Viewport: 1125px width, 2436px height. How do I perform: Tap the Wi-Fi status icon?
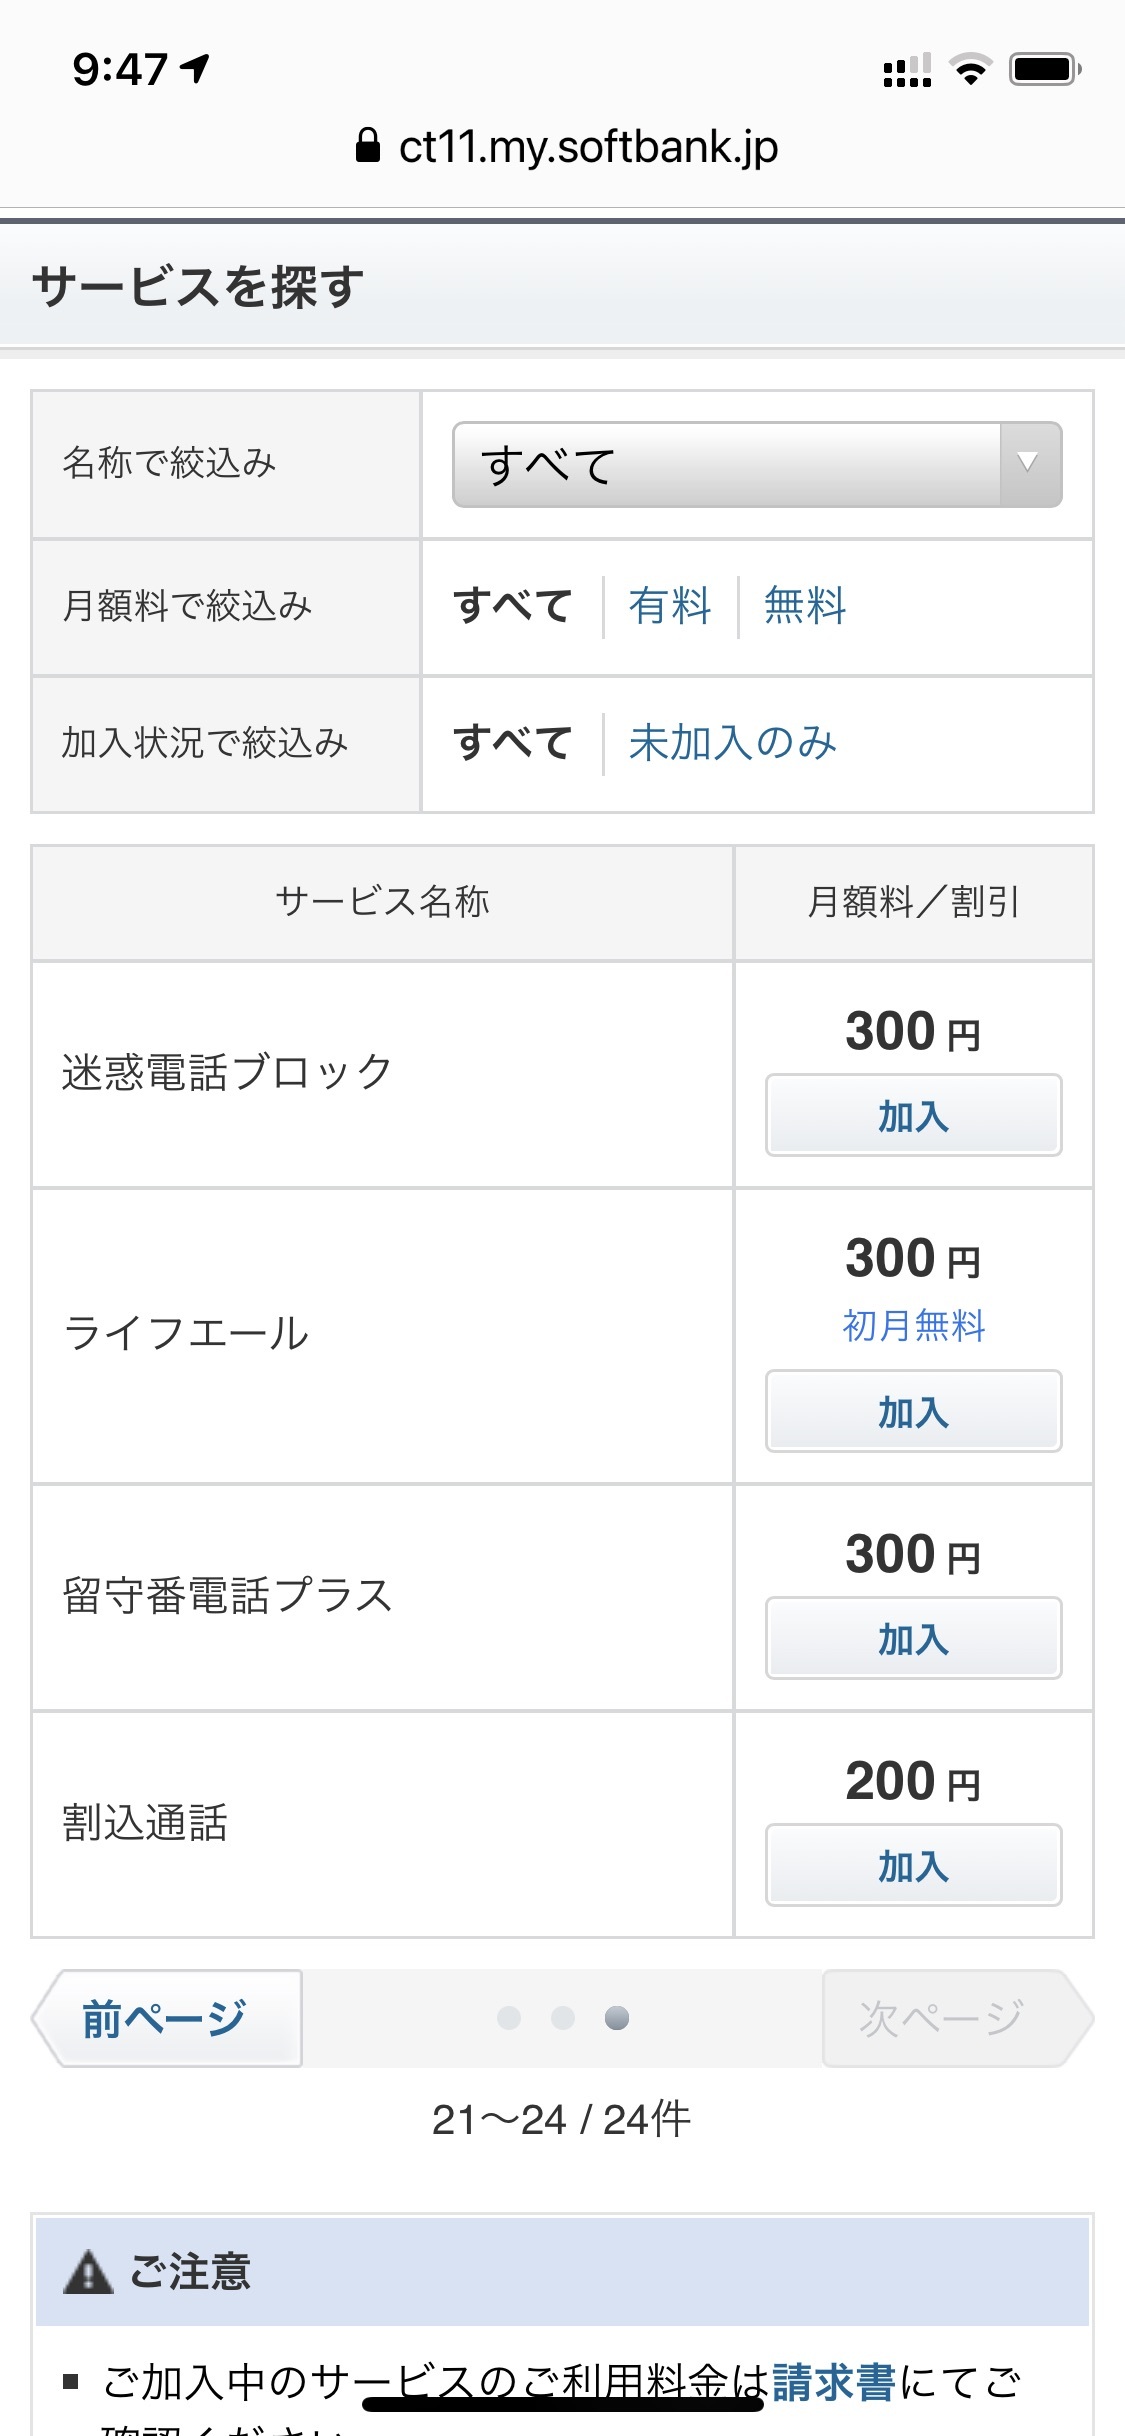pyautogui.click(x=969, y=69)
